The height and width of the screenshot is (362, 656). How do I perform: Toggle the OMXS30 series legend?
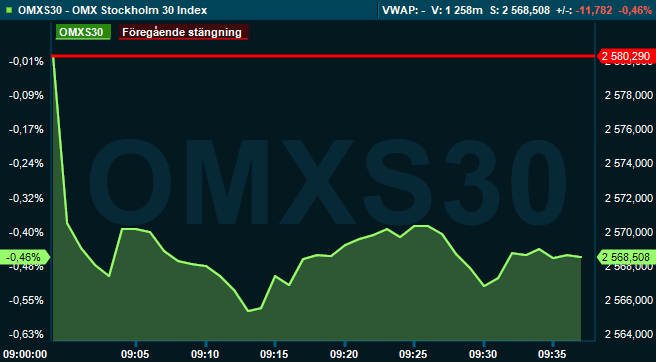[x=83, y=32]
